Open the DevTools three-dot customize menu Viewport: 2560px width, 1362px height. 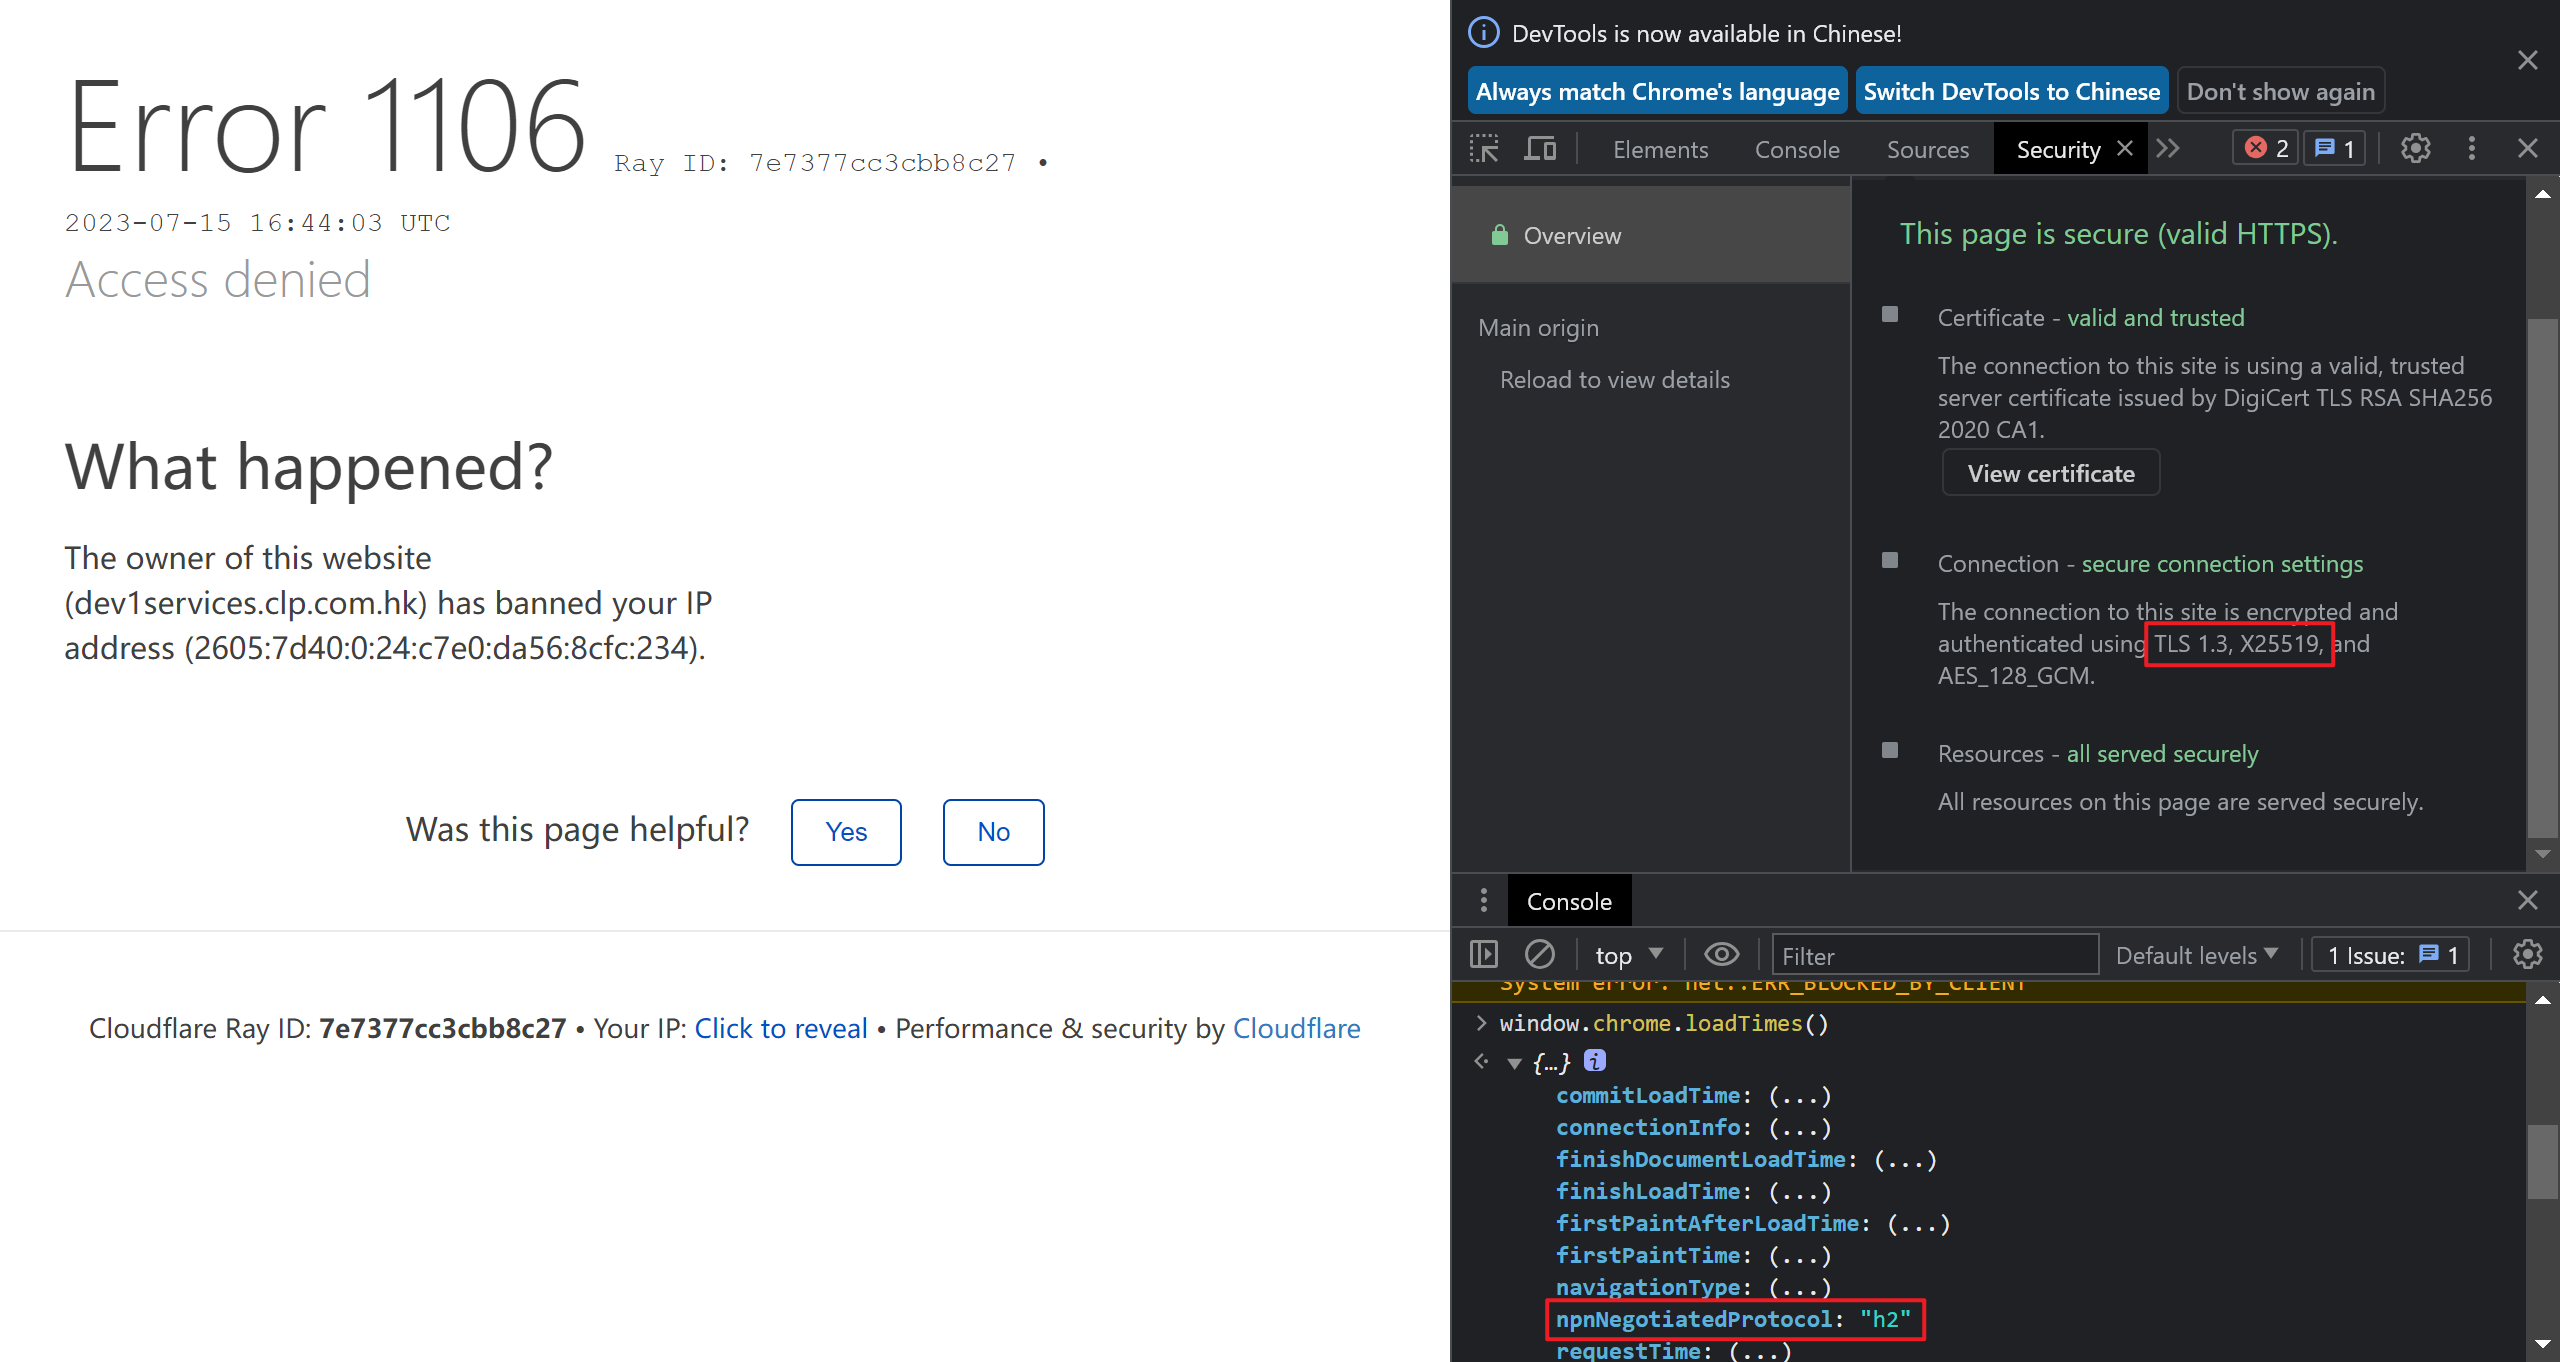[2472, 148]
